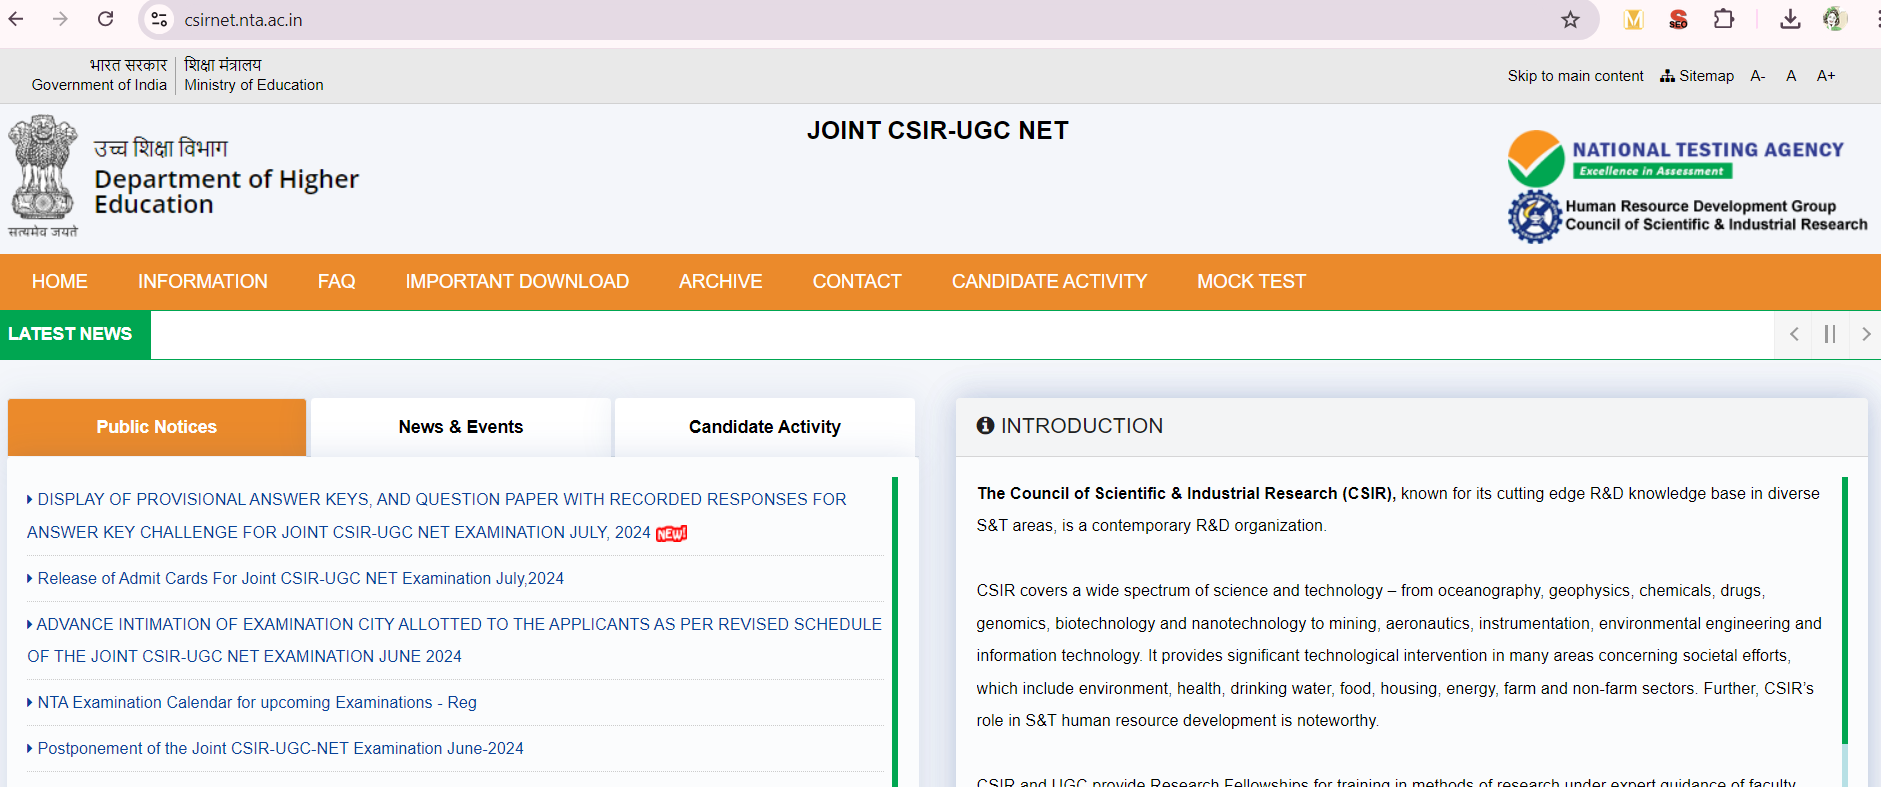Image resolution: width=1881 pixels, height=787 pixels.
Task: Click Department of Higher Education text
Action: click(x=226, y=191)
